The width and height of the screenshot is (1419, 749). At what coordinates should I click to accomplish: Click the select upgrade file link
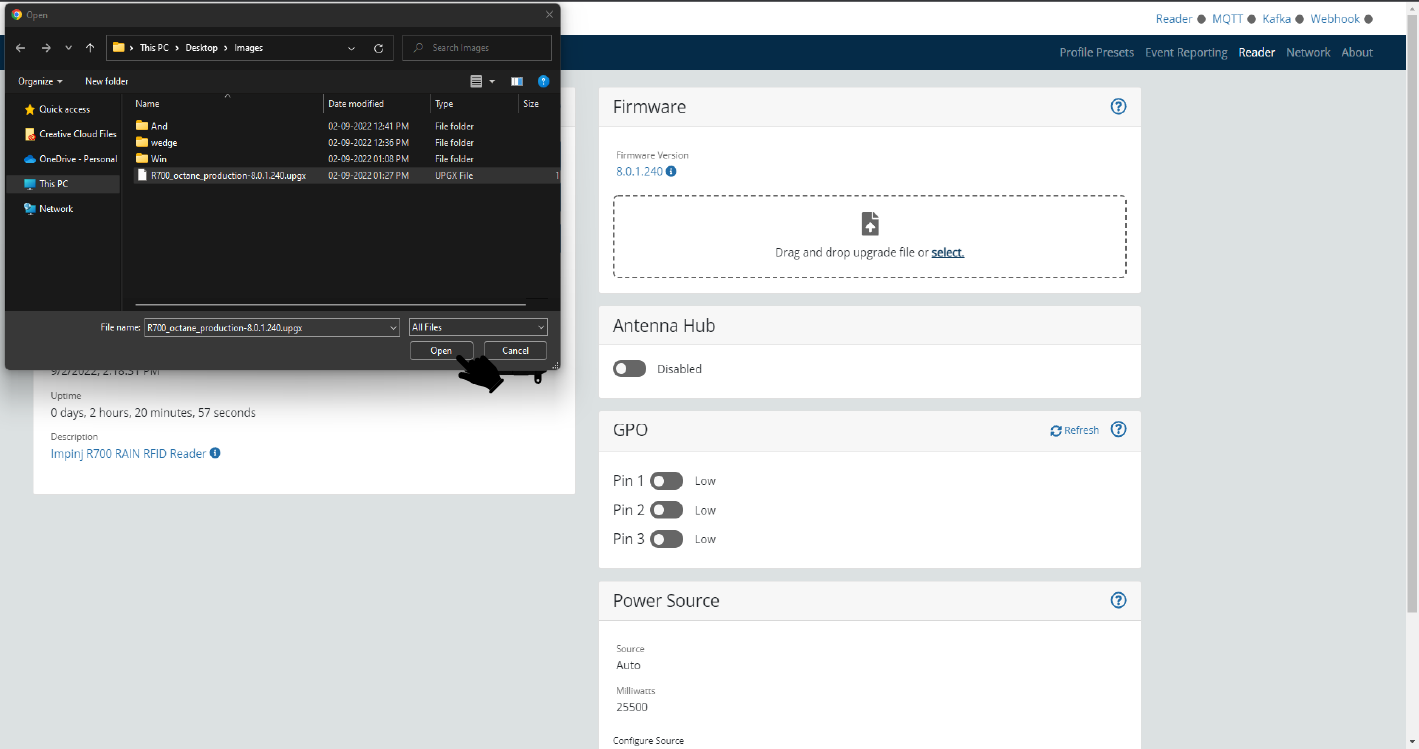click(947, 253)
